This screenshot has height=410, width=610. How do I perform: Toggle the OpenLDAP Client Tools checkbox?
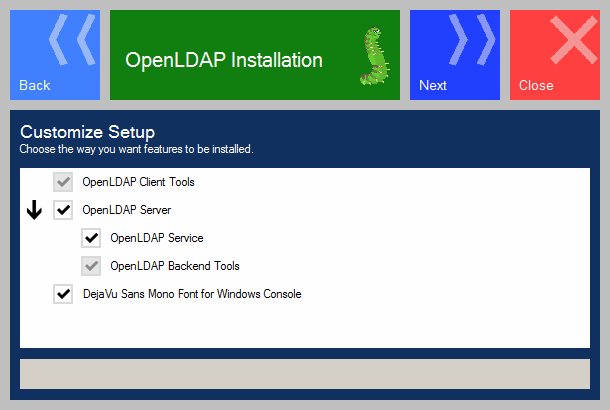63,182
